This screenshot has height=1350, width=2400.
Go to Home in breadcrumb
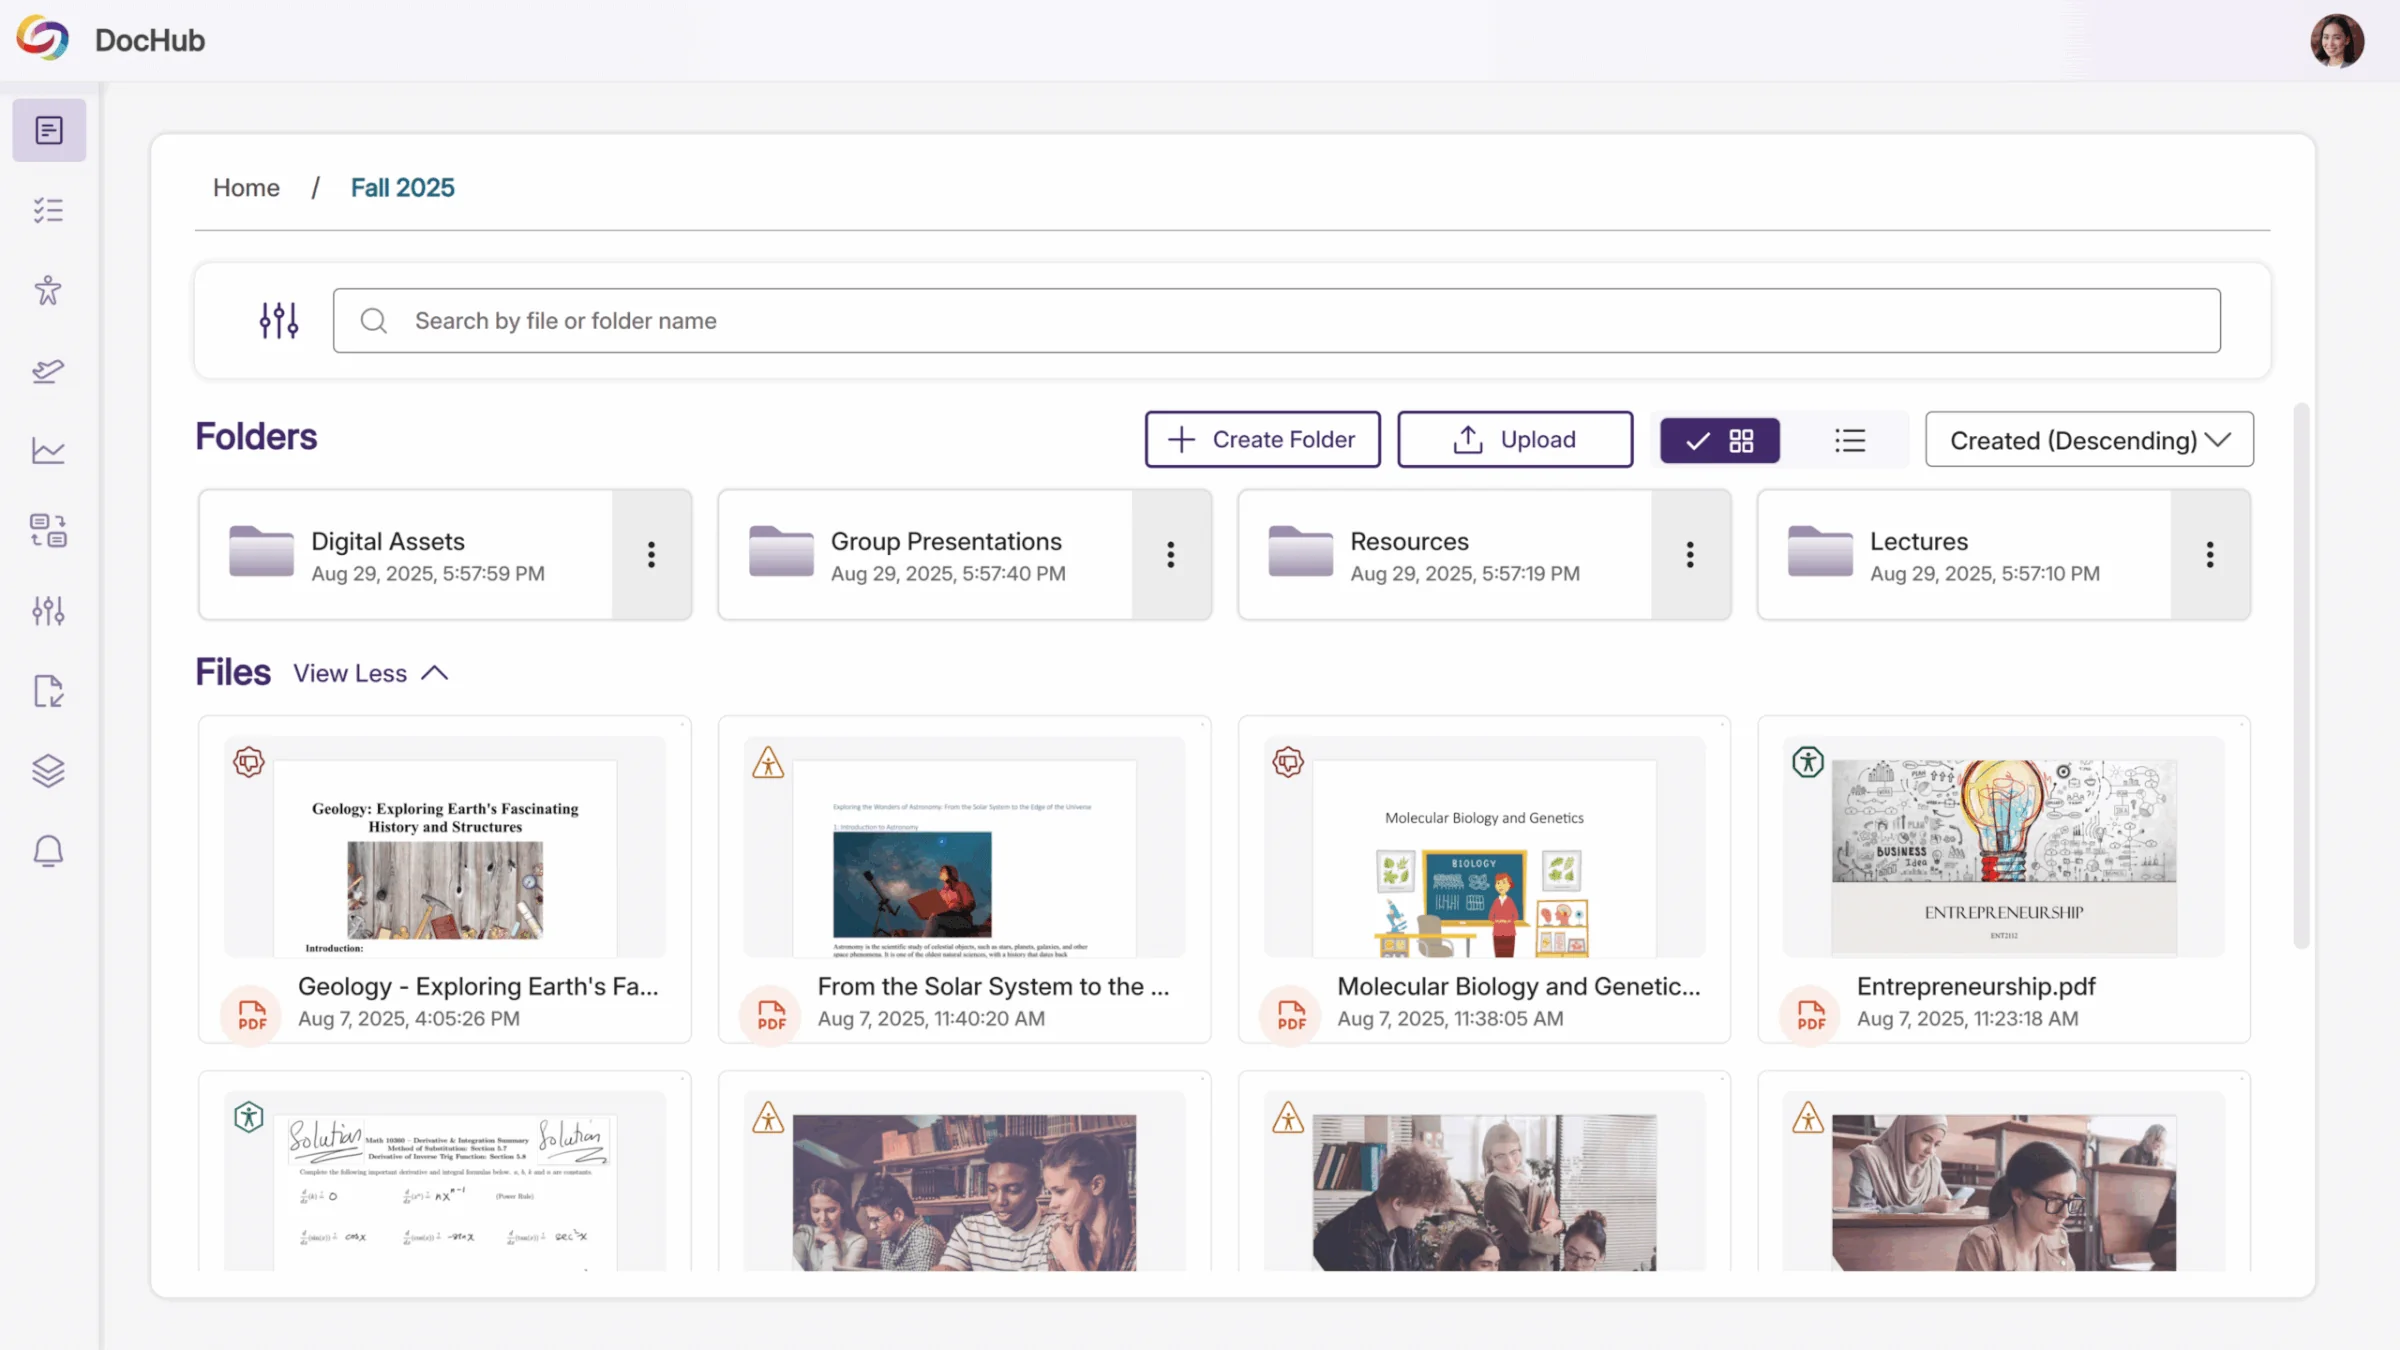(x=246, y=188)
